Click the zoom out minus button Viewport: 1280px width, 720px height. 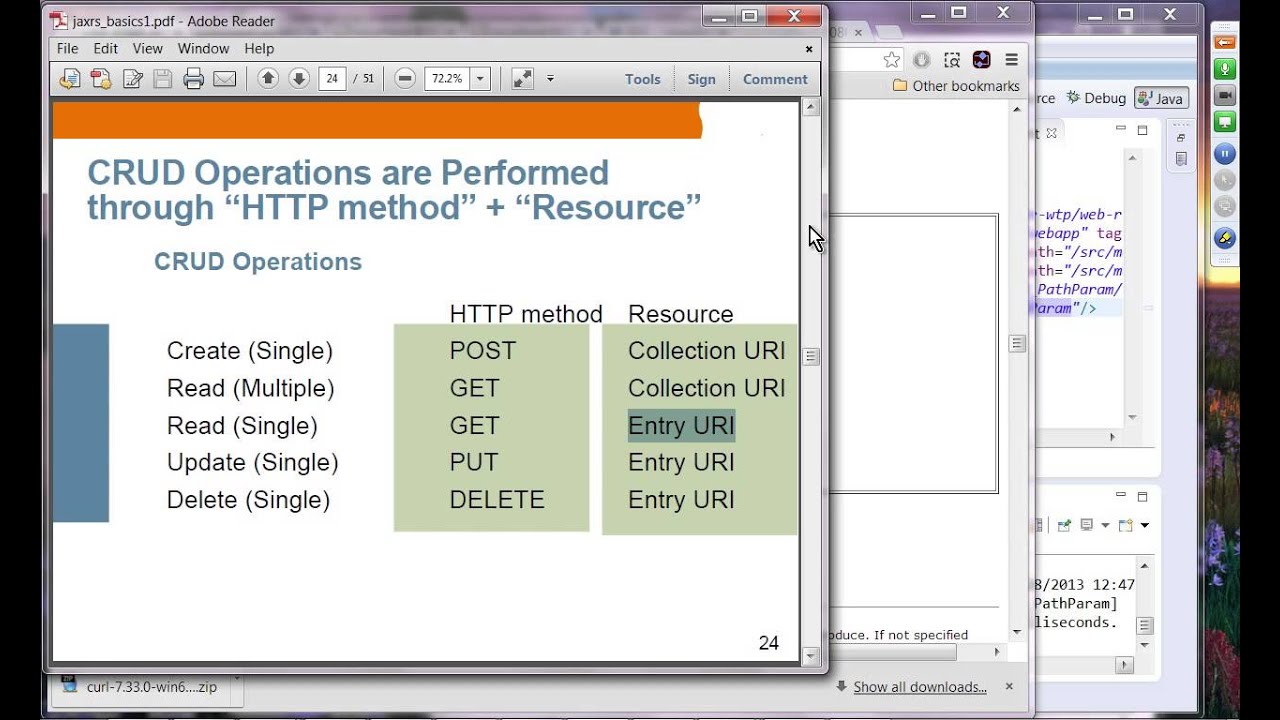click(x=405, y=78)
